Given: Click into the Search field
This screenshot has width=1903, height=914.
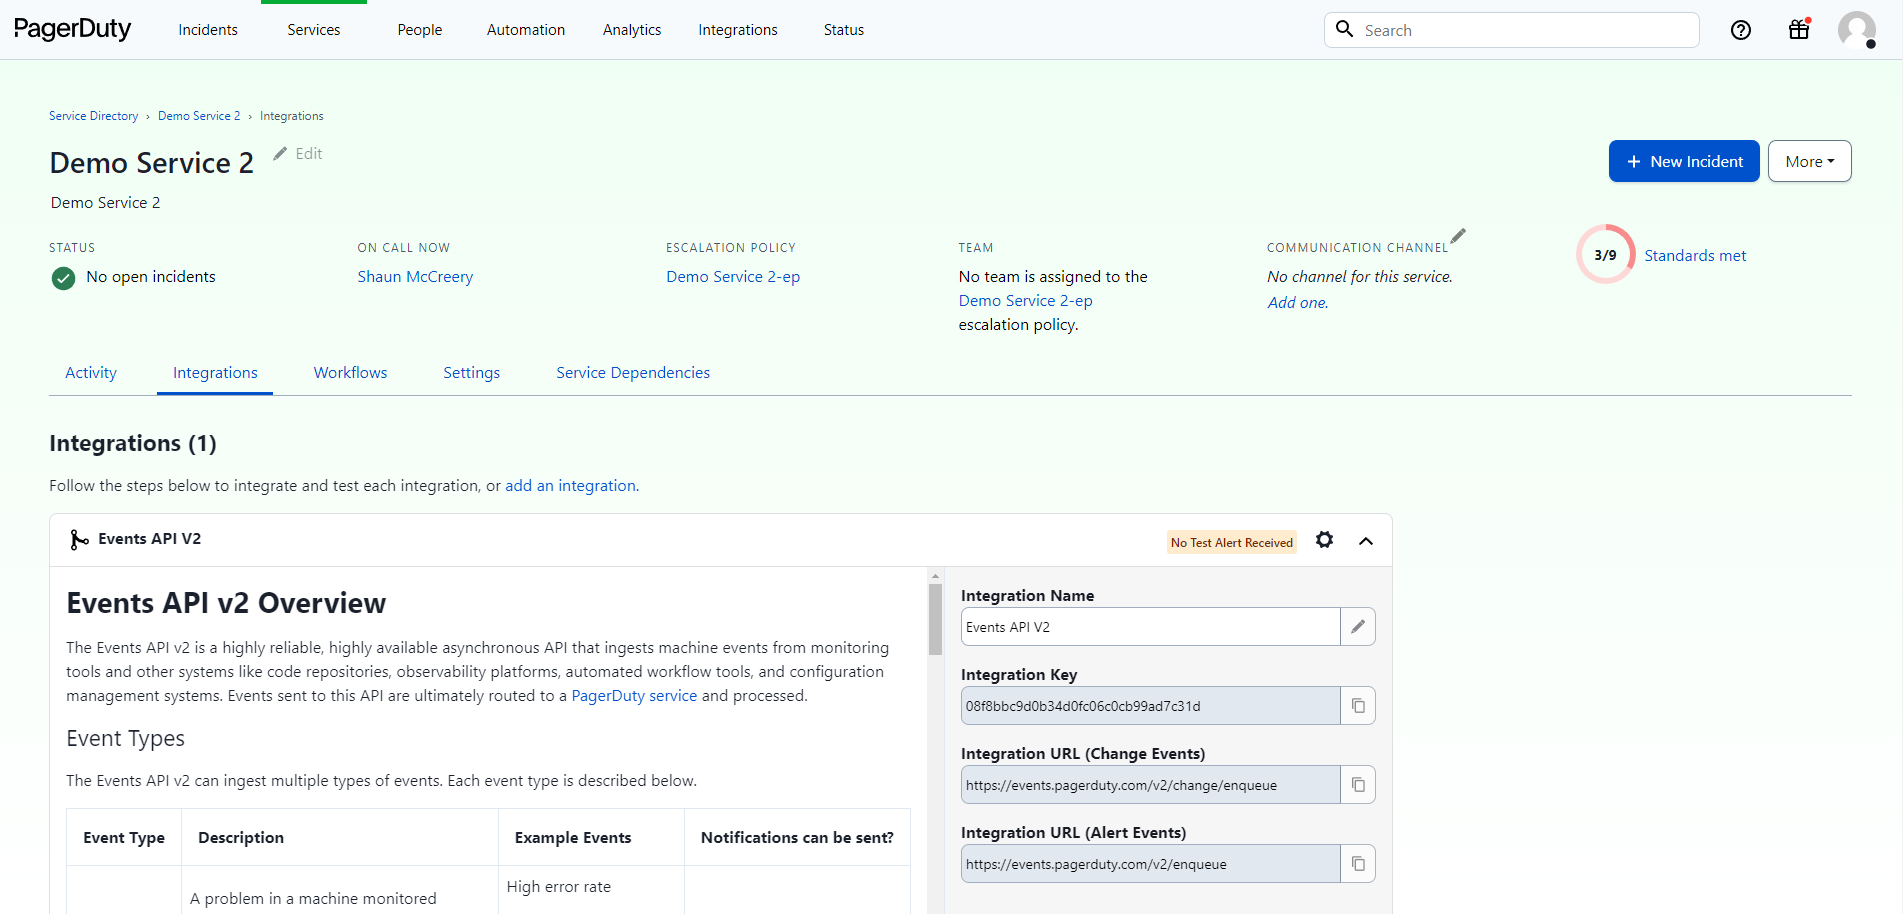Looking at the screenshot, I should pyautogui.click(x=1512, y=30).
